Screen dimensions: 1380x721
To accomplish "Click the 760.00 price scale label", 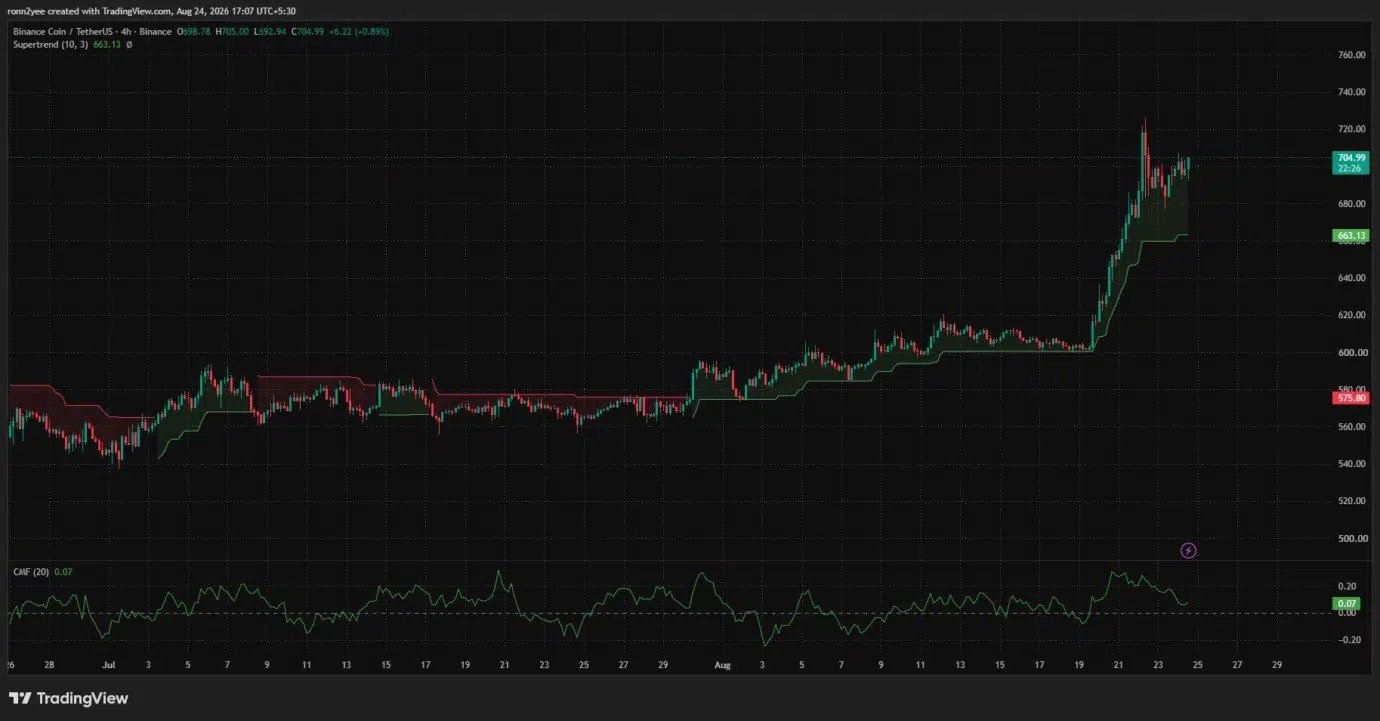I will click(1351, 55).
